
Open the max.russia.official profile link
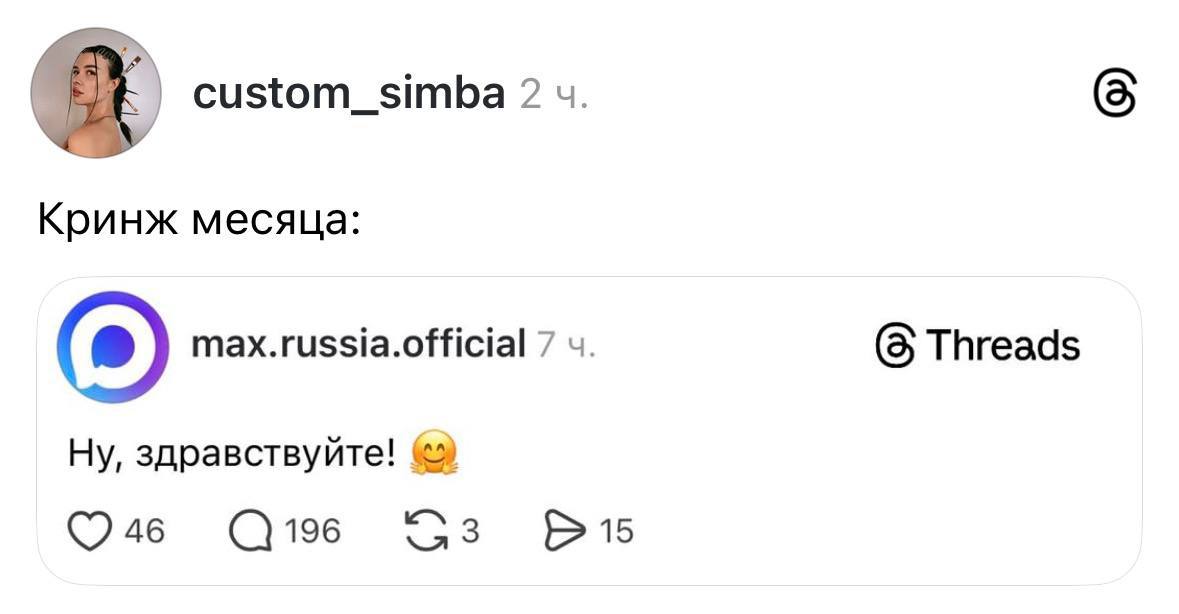(x=358, y=343)
